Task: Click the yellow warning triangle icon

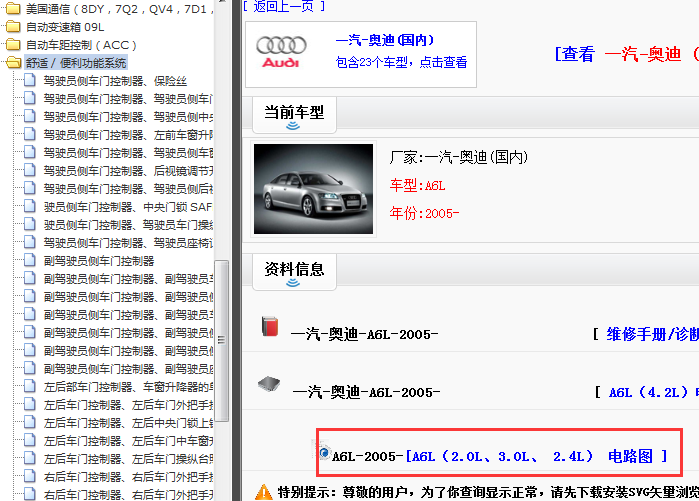Action: [x=263, y=491]
